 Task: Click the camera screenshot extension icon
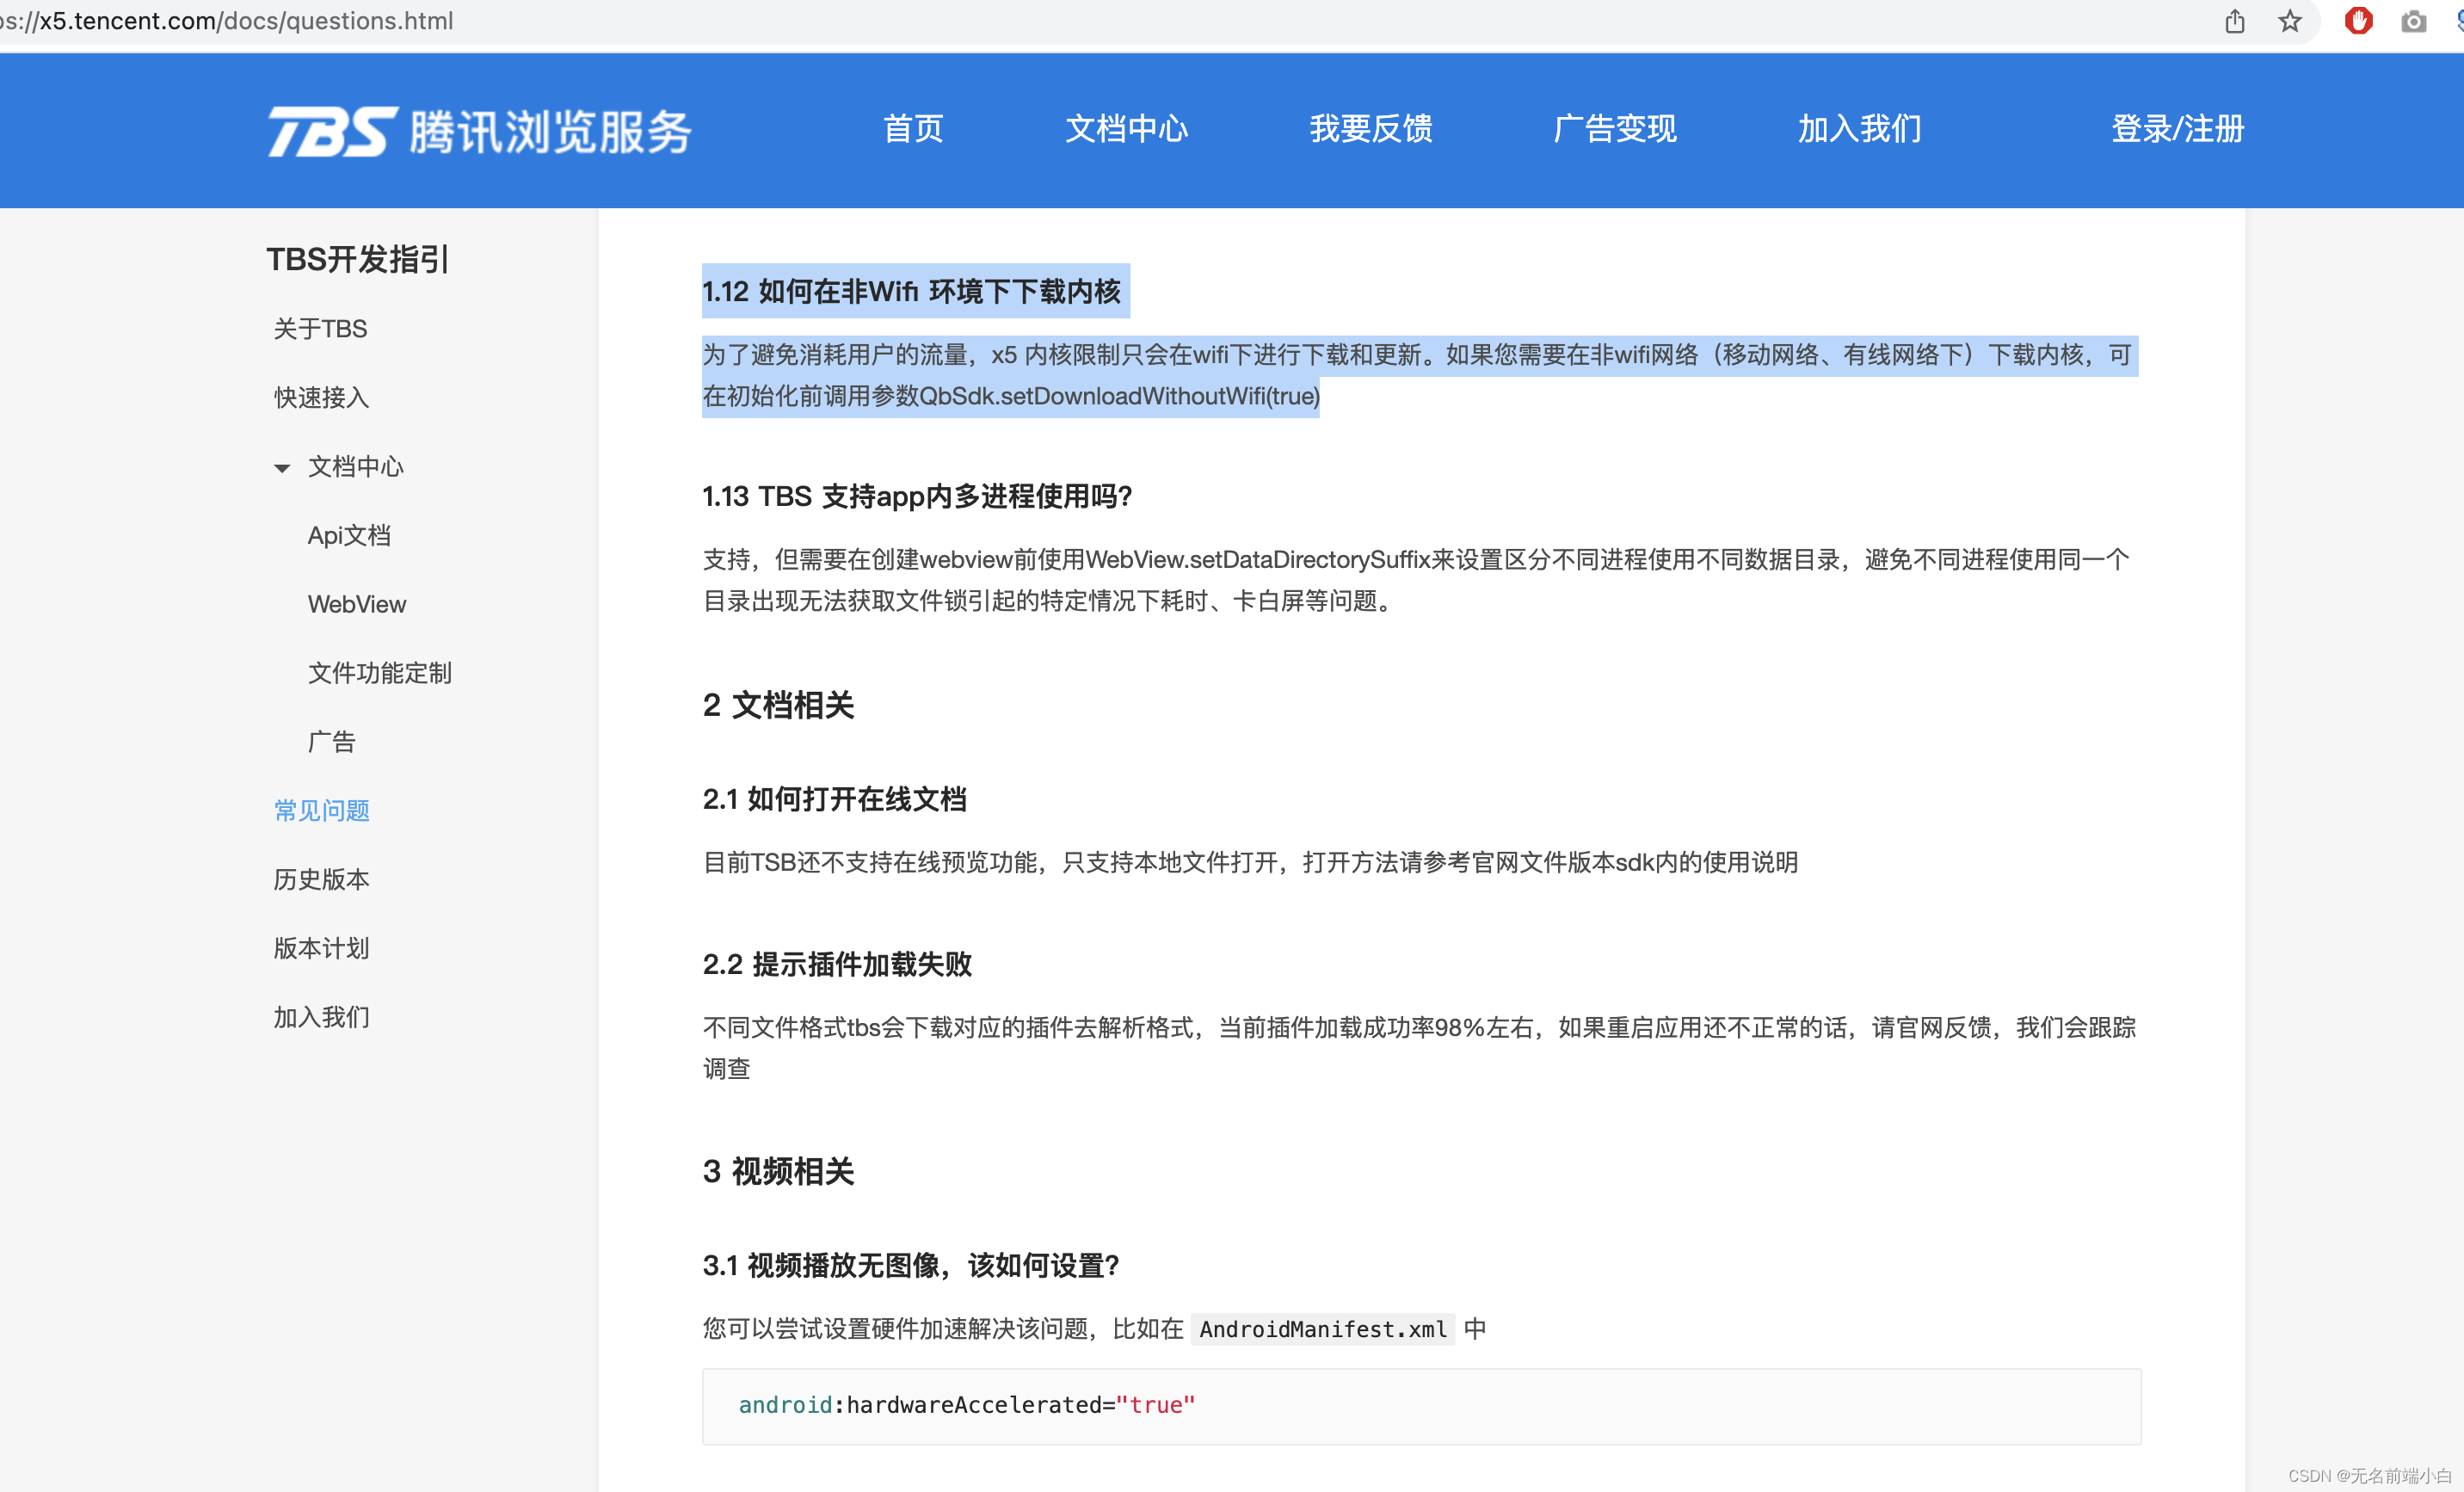click(x=2415, y=21)
